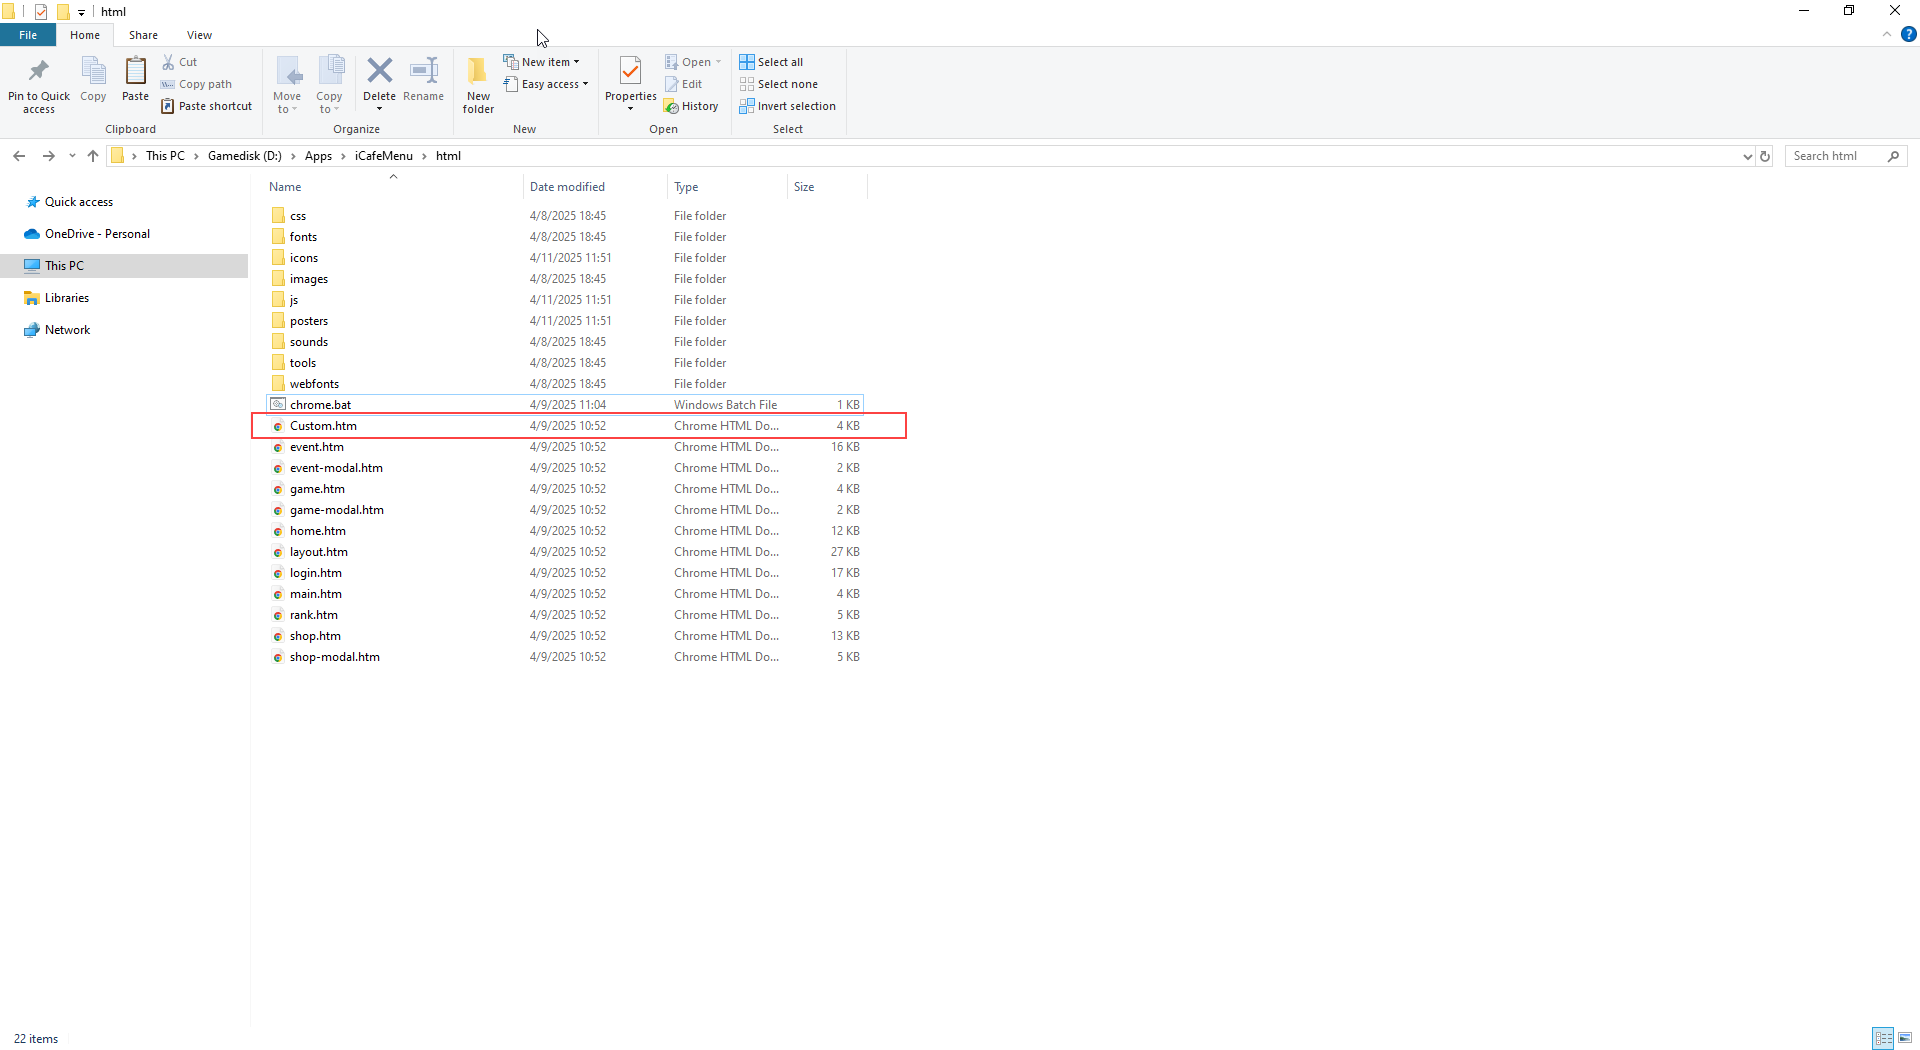The image size is (1920, 1050).
Task: Expand the New item dropdown
Action: [542, 62]
